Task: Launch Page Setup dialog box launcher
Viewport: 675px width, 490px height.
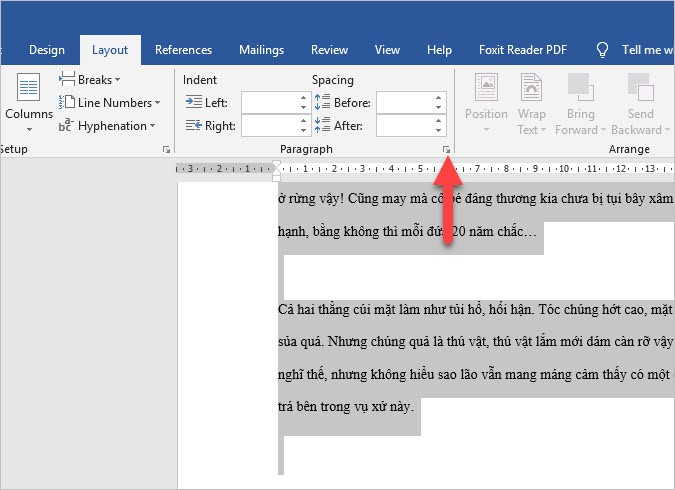Action: [x=166, y=149]
